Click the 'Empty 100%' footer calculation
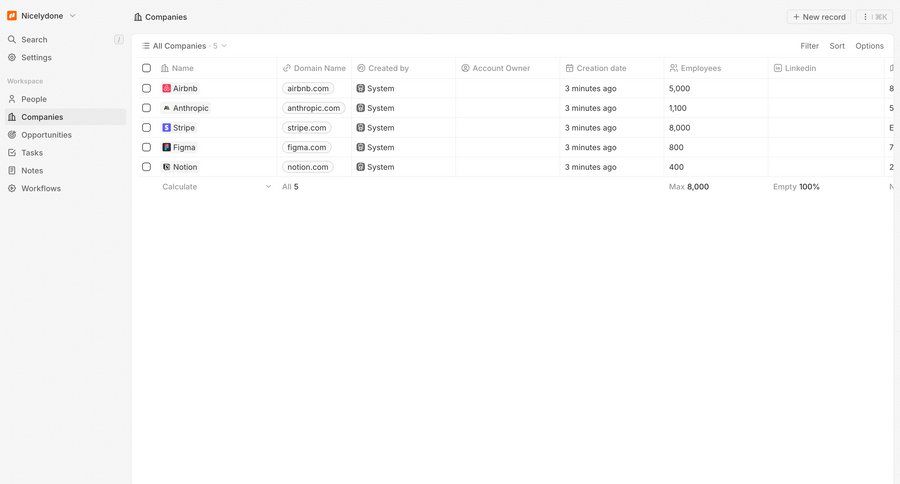Screen dimensions: 900x484 [796, 187]
